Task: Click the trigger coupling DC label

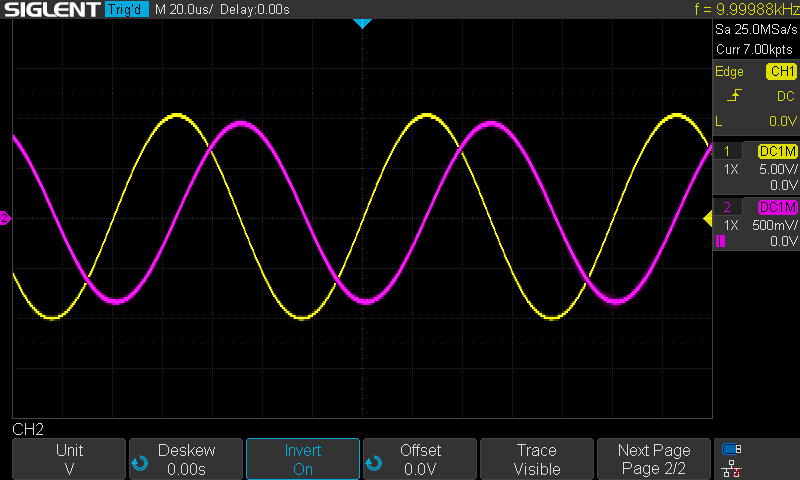Action: point(786,96)
